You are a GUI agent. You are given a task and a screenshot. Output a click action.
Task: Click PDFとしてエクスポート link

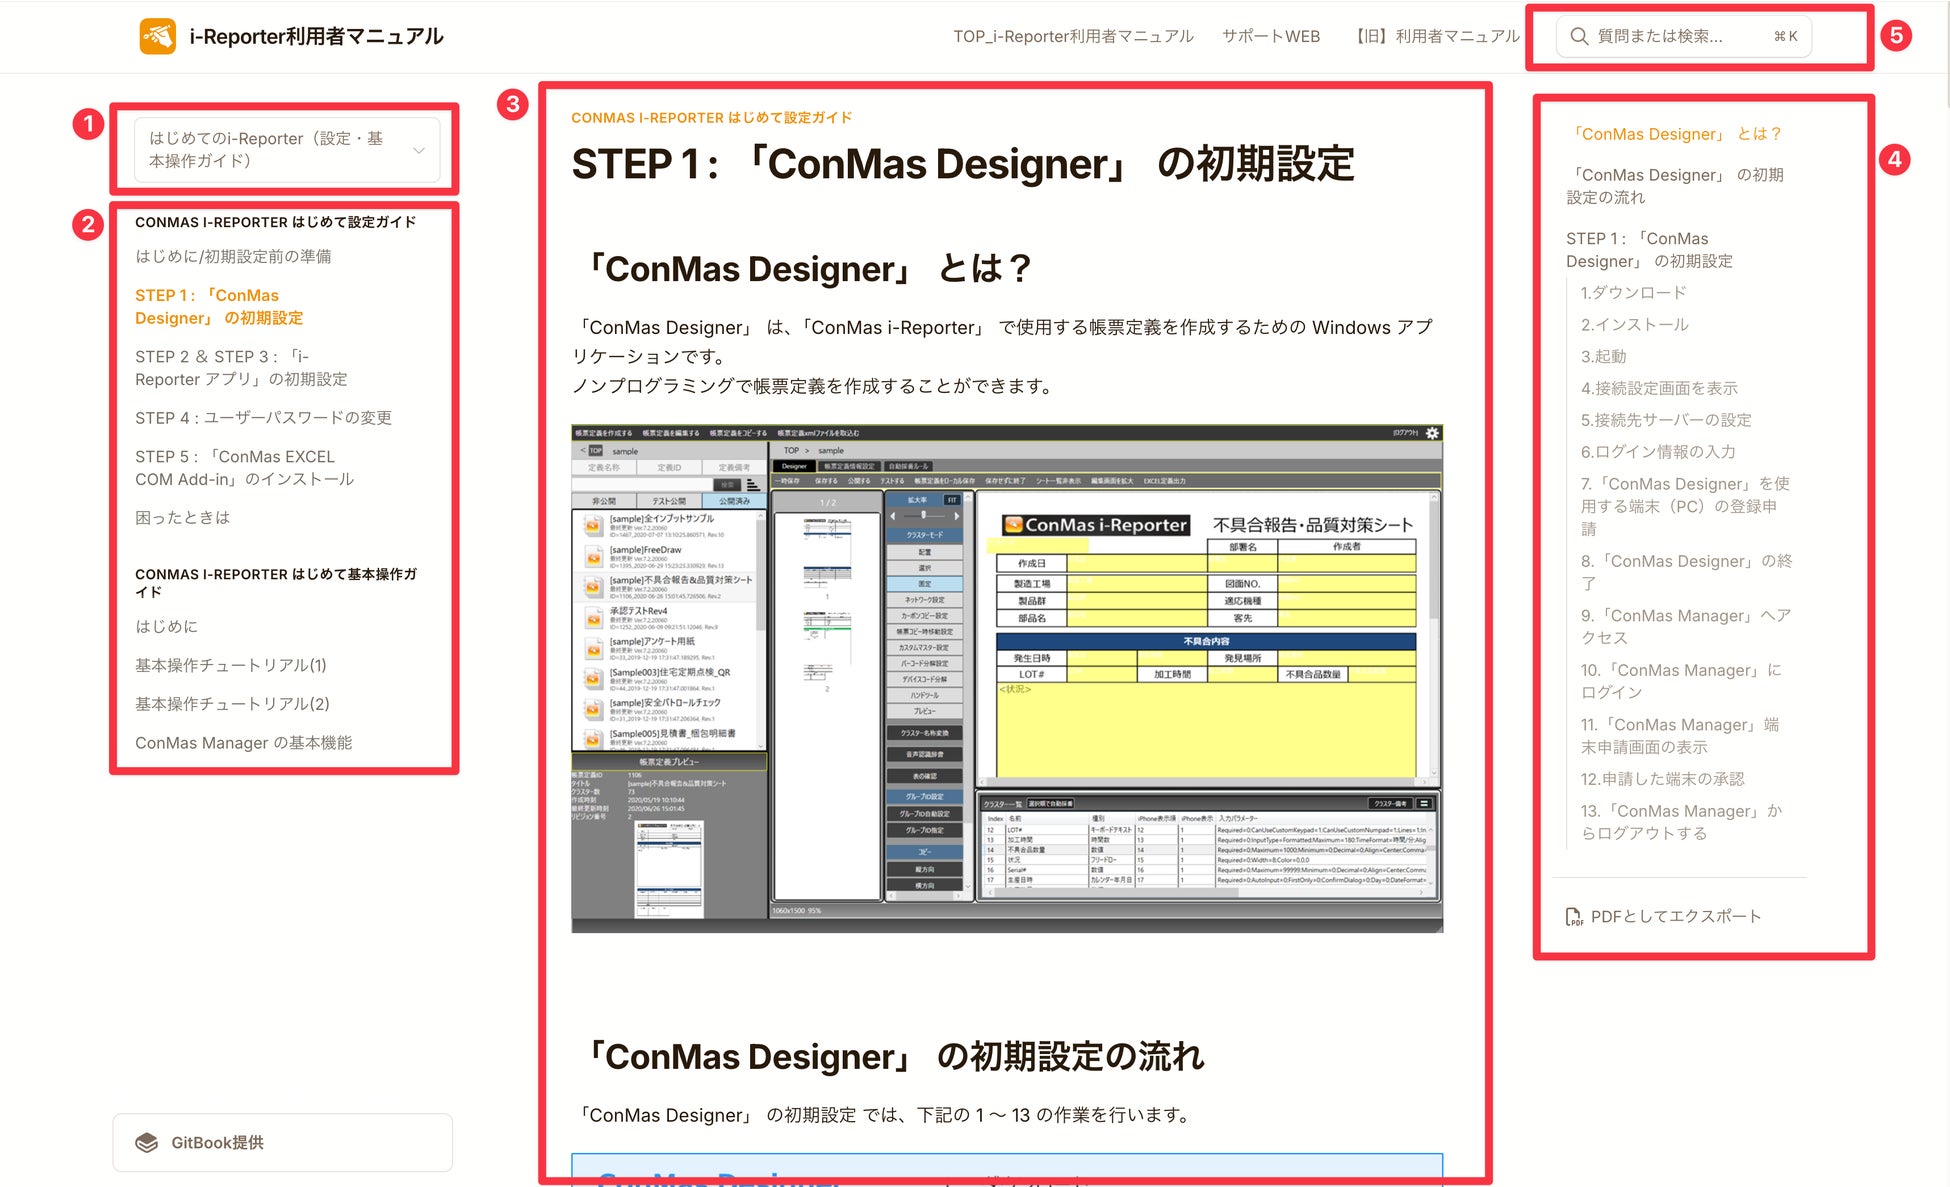click(x=1675, y=916)
